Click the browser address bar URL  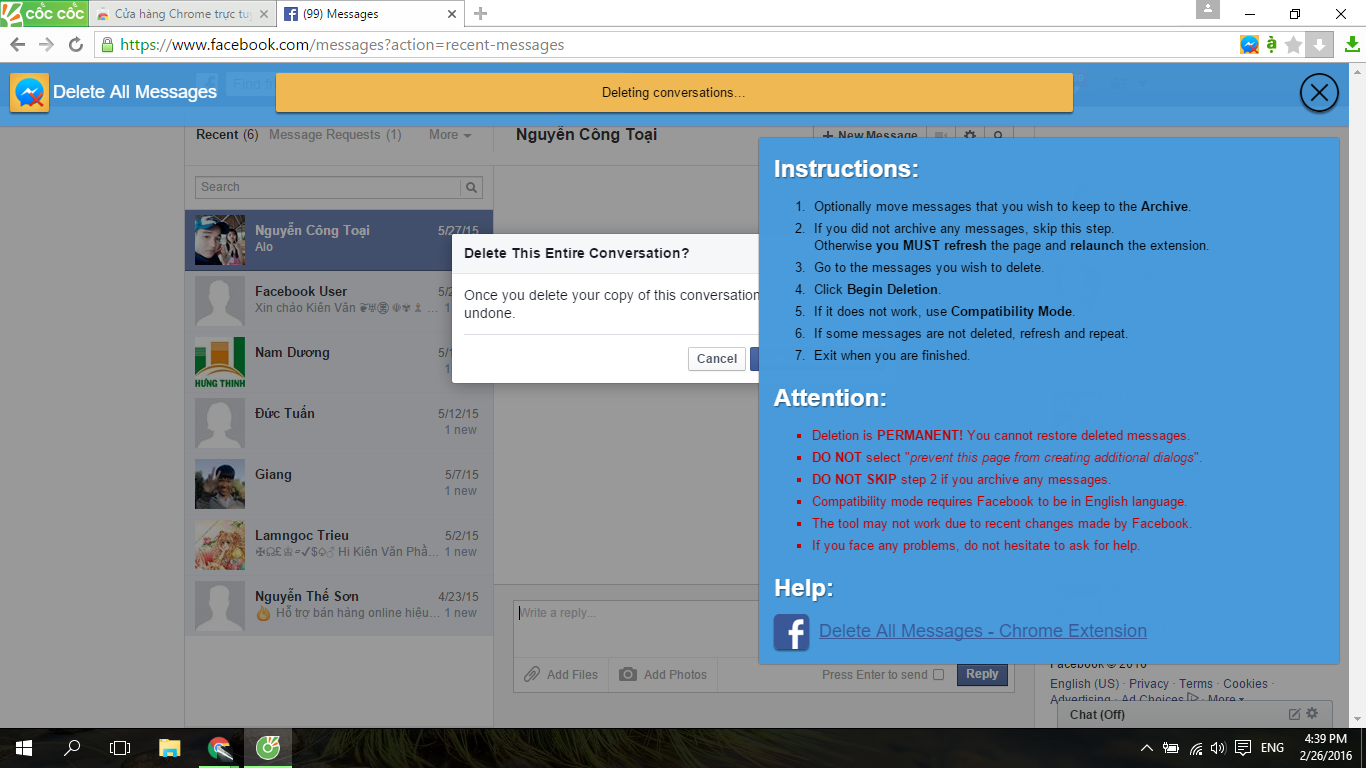click(x=342, y=45)
